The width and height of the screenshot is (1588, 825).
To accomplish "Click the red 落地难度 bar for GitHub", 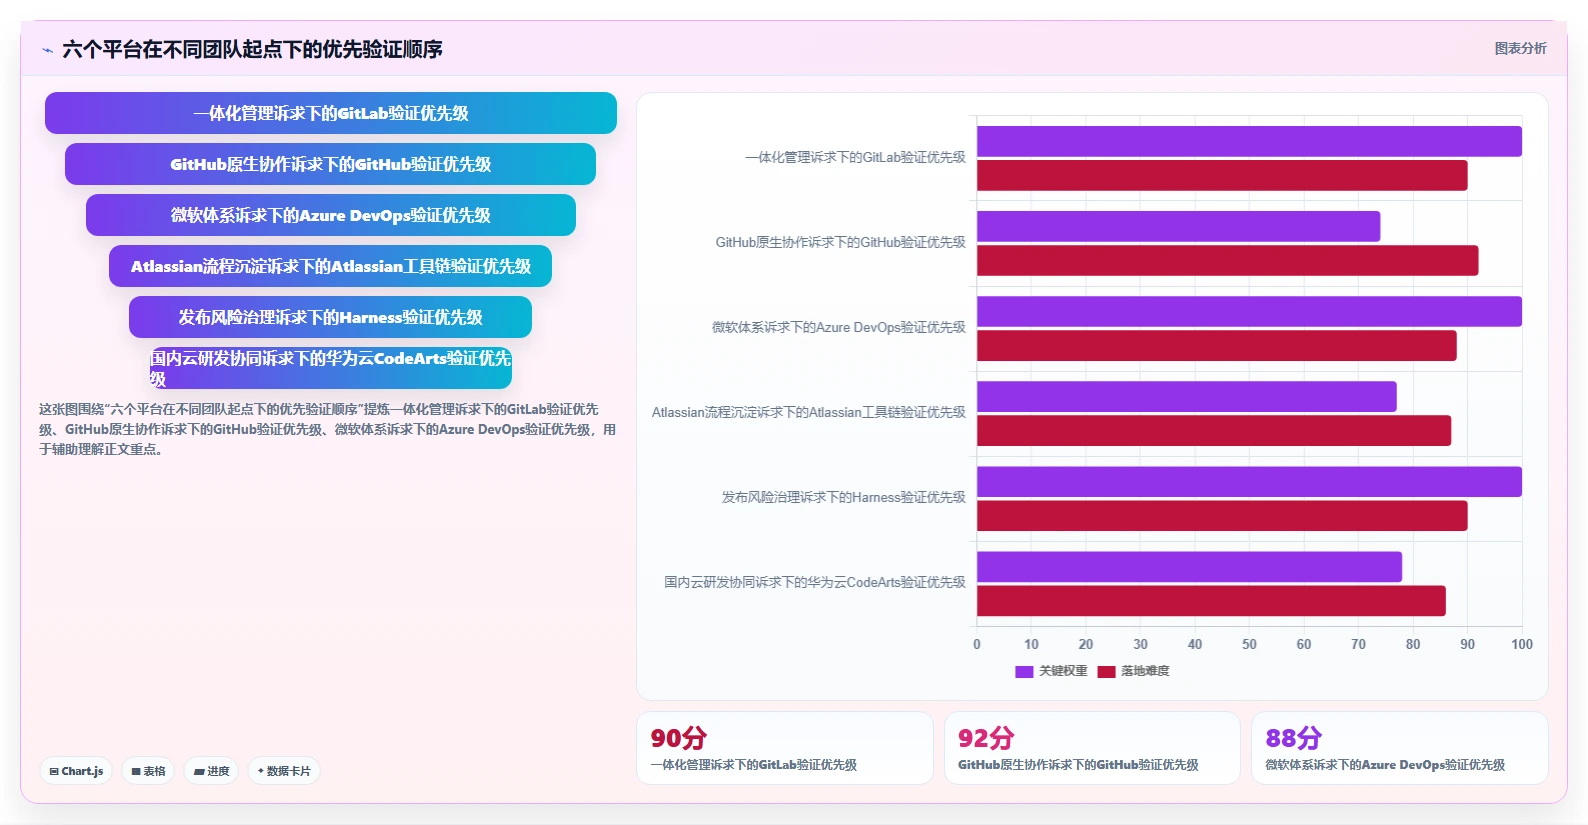I will [x=1227, y=260].
